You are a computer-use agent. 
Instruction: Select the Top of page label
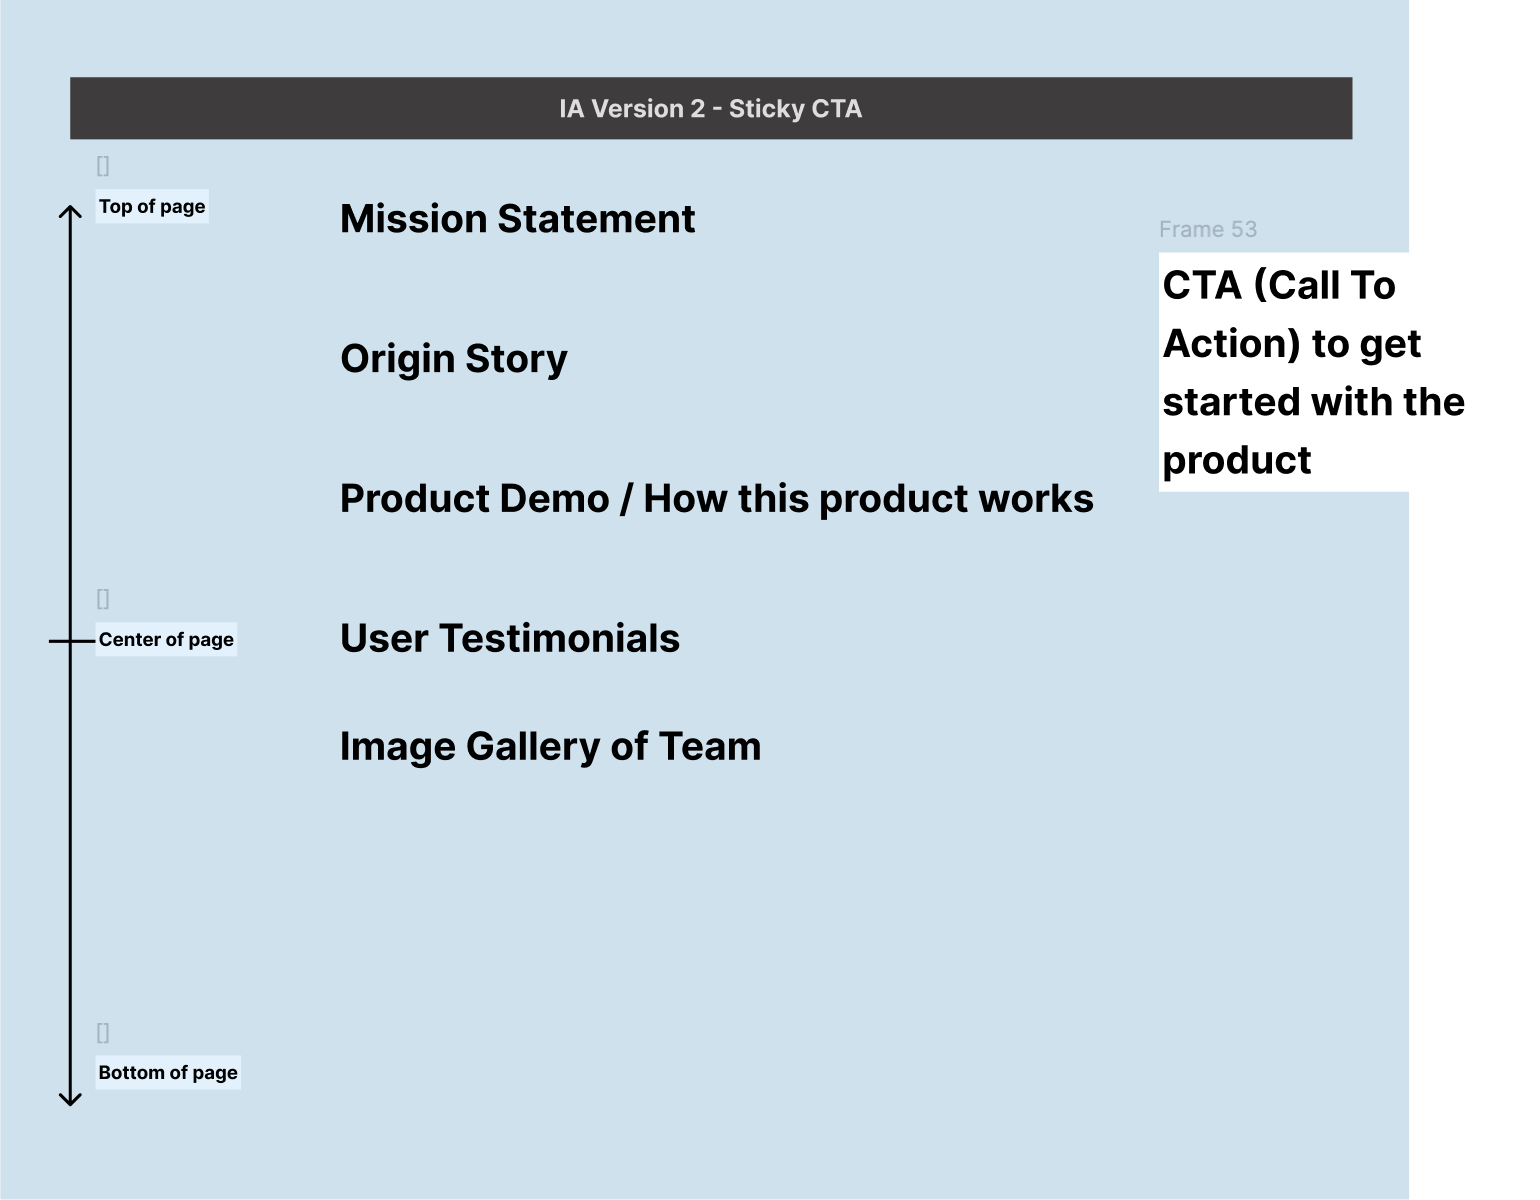click(x=152, y=206)
